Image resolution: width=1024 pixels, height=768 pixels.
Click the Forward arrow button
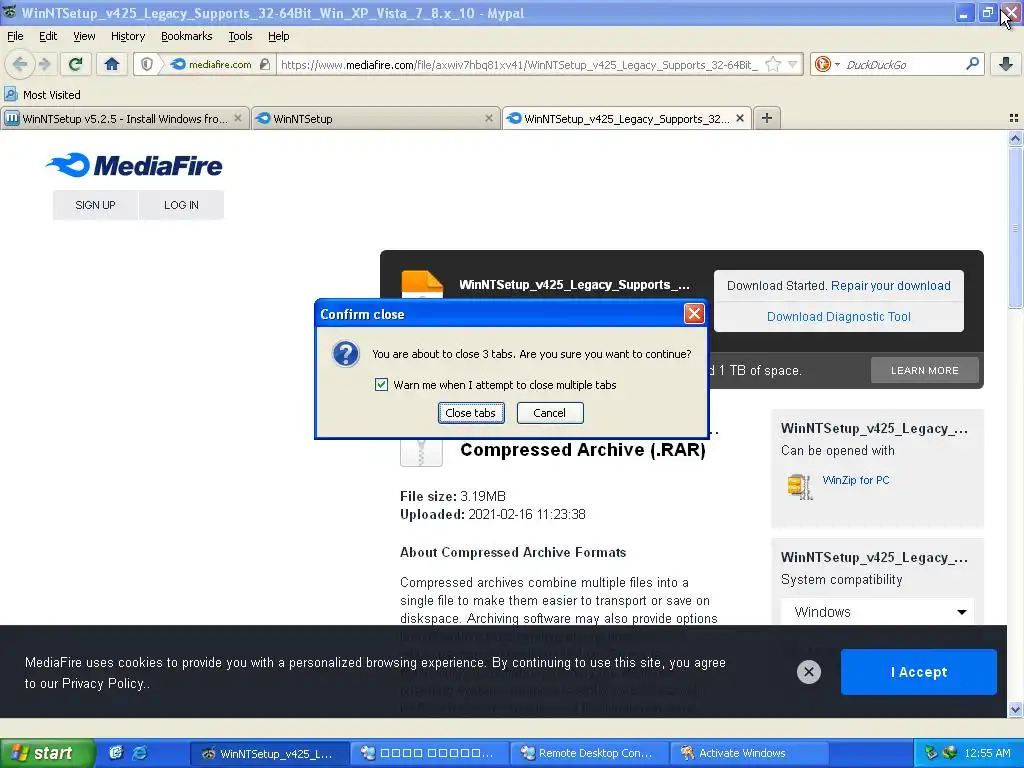click(x=44, y=64)
